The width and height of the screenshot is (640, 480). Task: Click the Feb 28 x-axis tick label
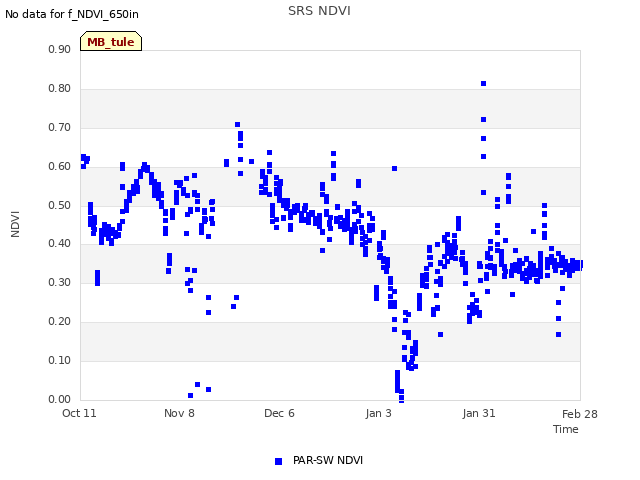[580, 414]
